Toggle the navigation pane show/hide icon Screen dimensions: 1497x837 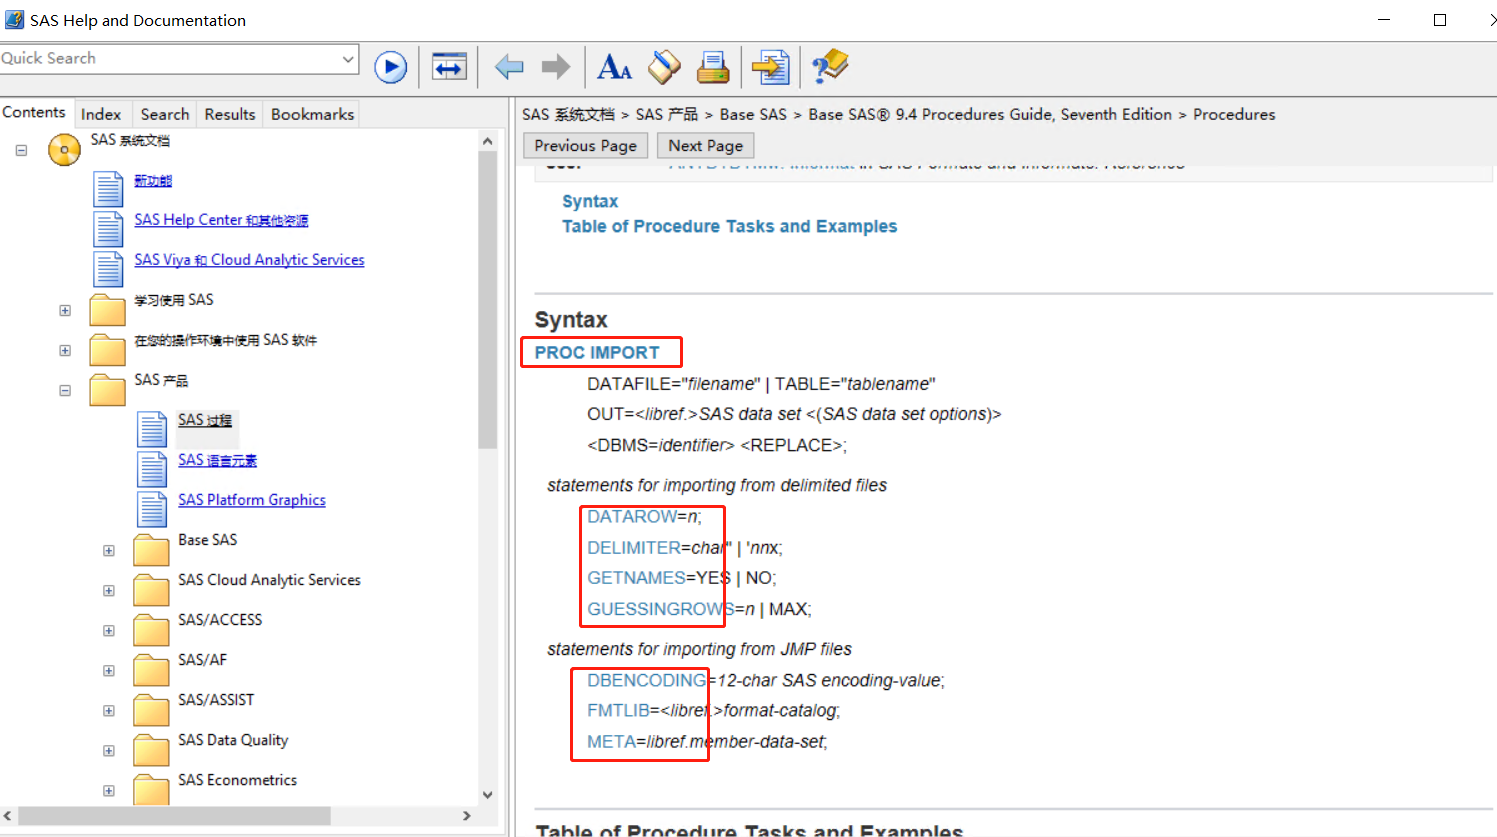tap(449, 67)
